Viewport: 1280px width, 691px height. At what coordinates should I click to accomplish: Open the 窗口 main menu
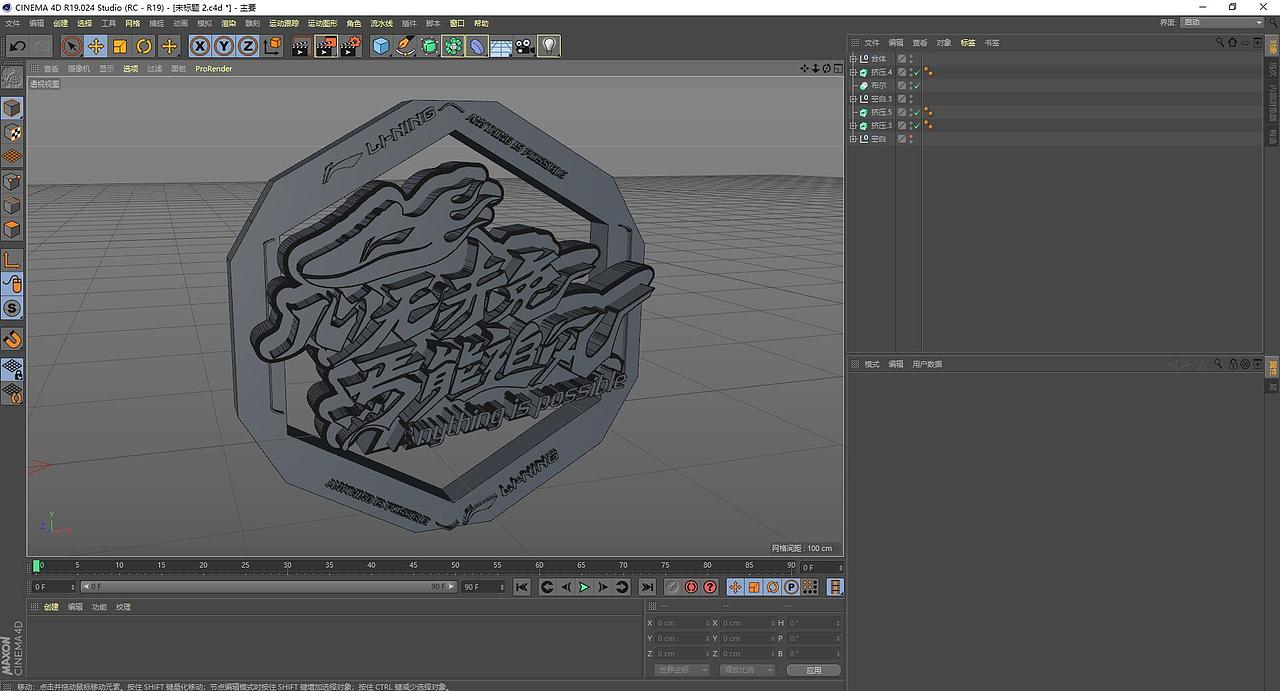(457, 23)
